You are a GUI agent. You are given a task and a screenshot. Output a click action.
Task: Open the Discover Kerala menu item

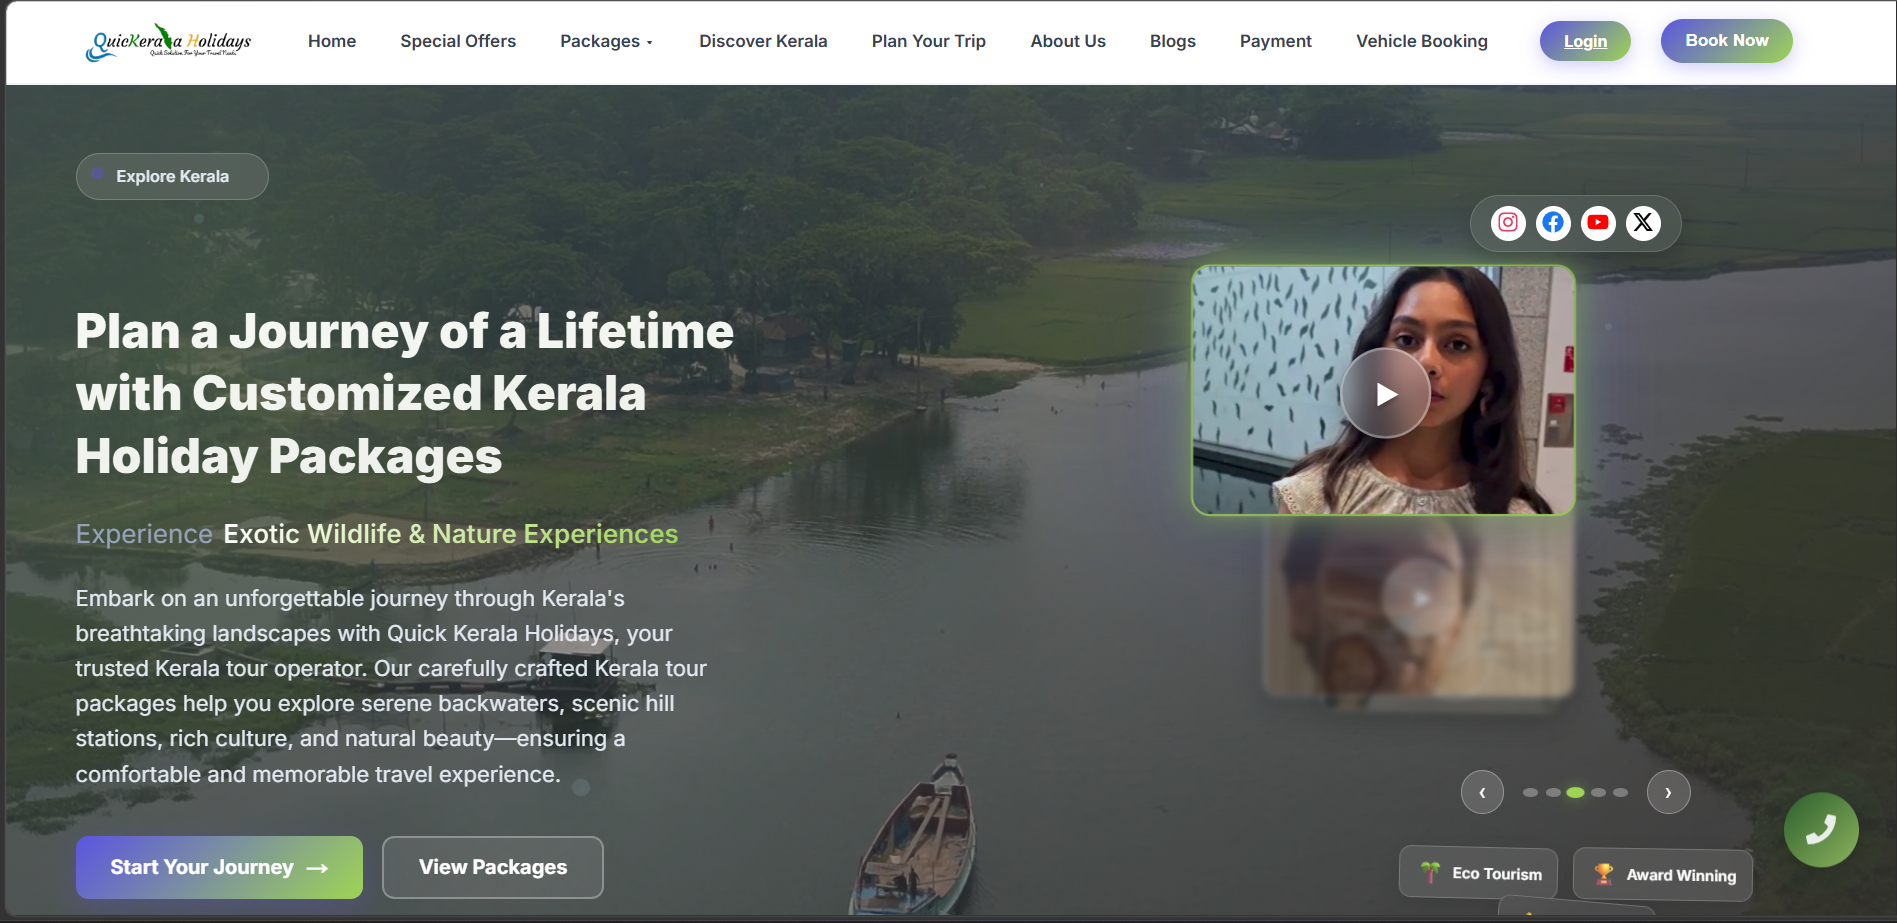[x=763, y=41]
